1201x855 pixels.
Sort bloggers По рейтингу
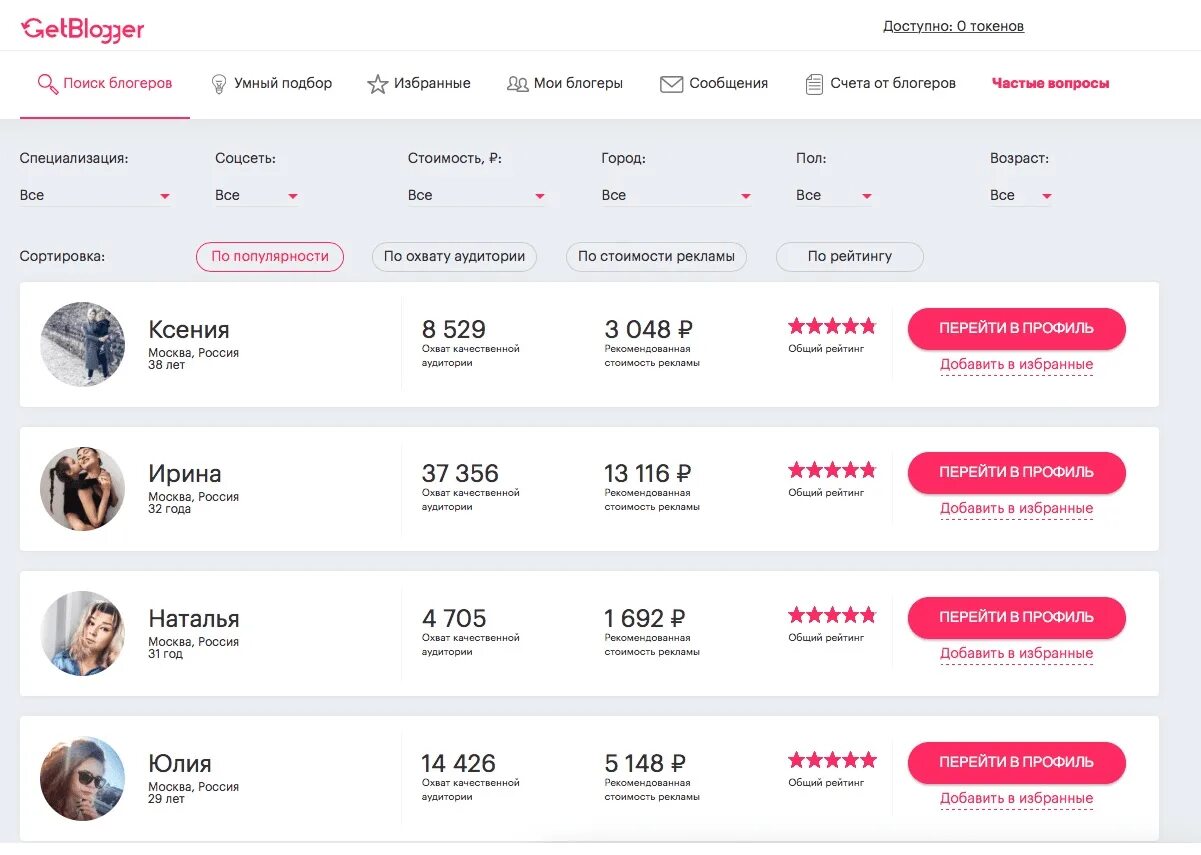tap(849, 256)
